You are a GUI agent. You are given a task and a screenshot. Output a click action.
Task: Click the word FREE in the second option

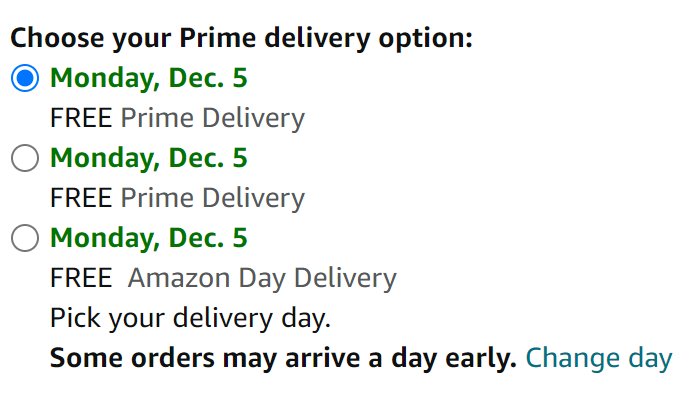(x=81, y=198)
